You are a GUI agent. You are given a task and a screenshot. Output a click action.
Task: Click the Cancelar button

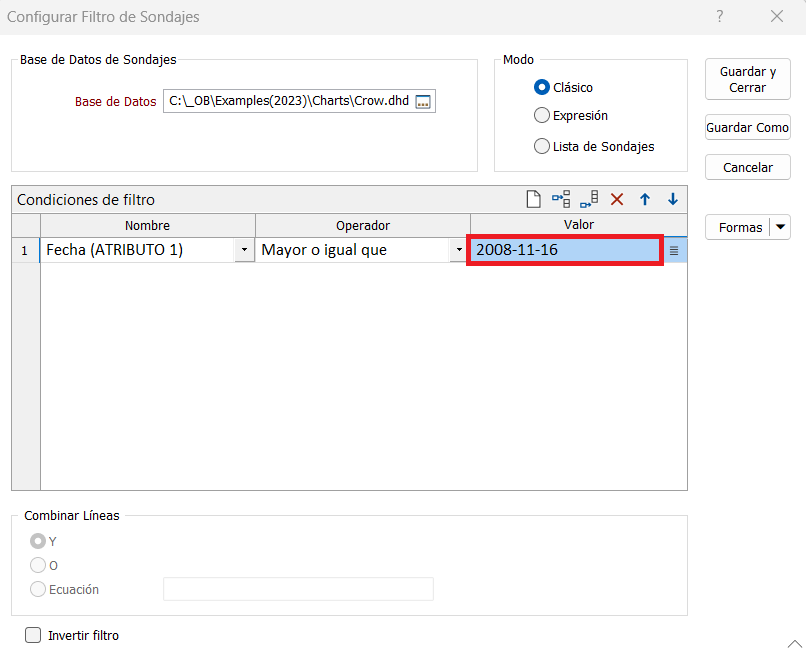(x=747, y=167)
